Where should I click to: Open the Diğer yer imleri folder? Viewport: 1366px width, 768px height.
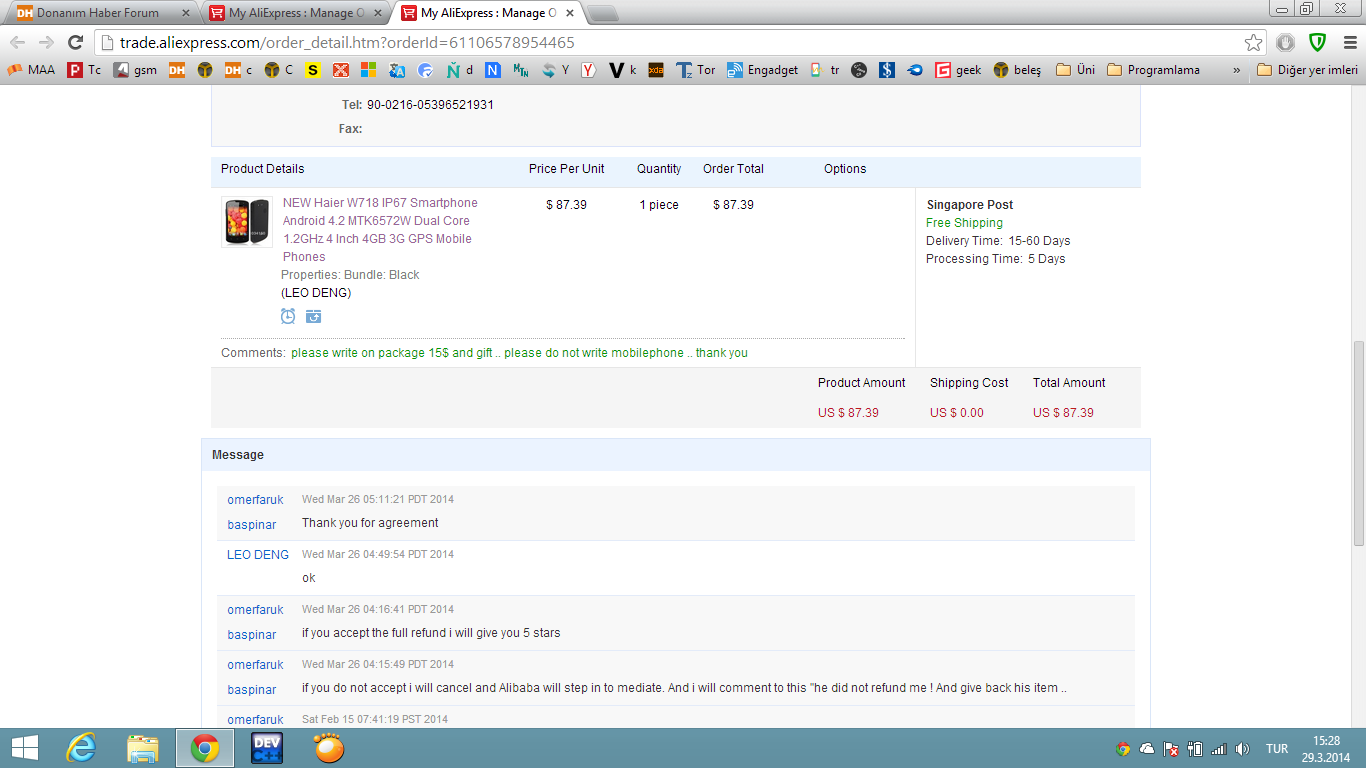pyautogui.click(x=1307, y=70)
